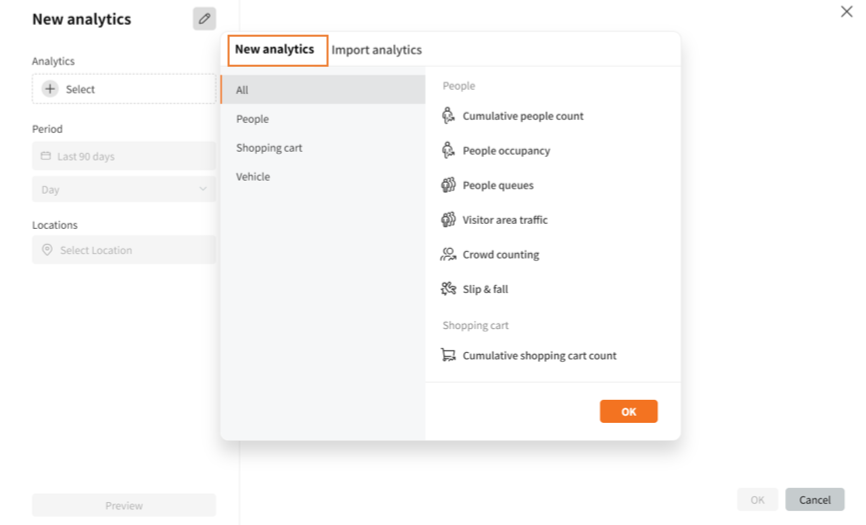
Task: Select the New analytics tab
Action: [x=275, y=49]
